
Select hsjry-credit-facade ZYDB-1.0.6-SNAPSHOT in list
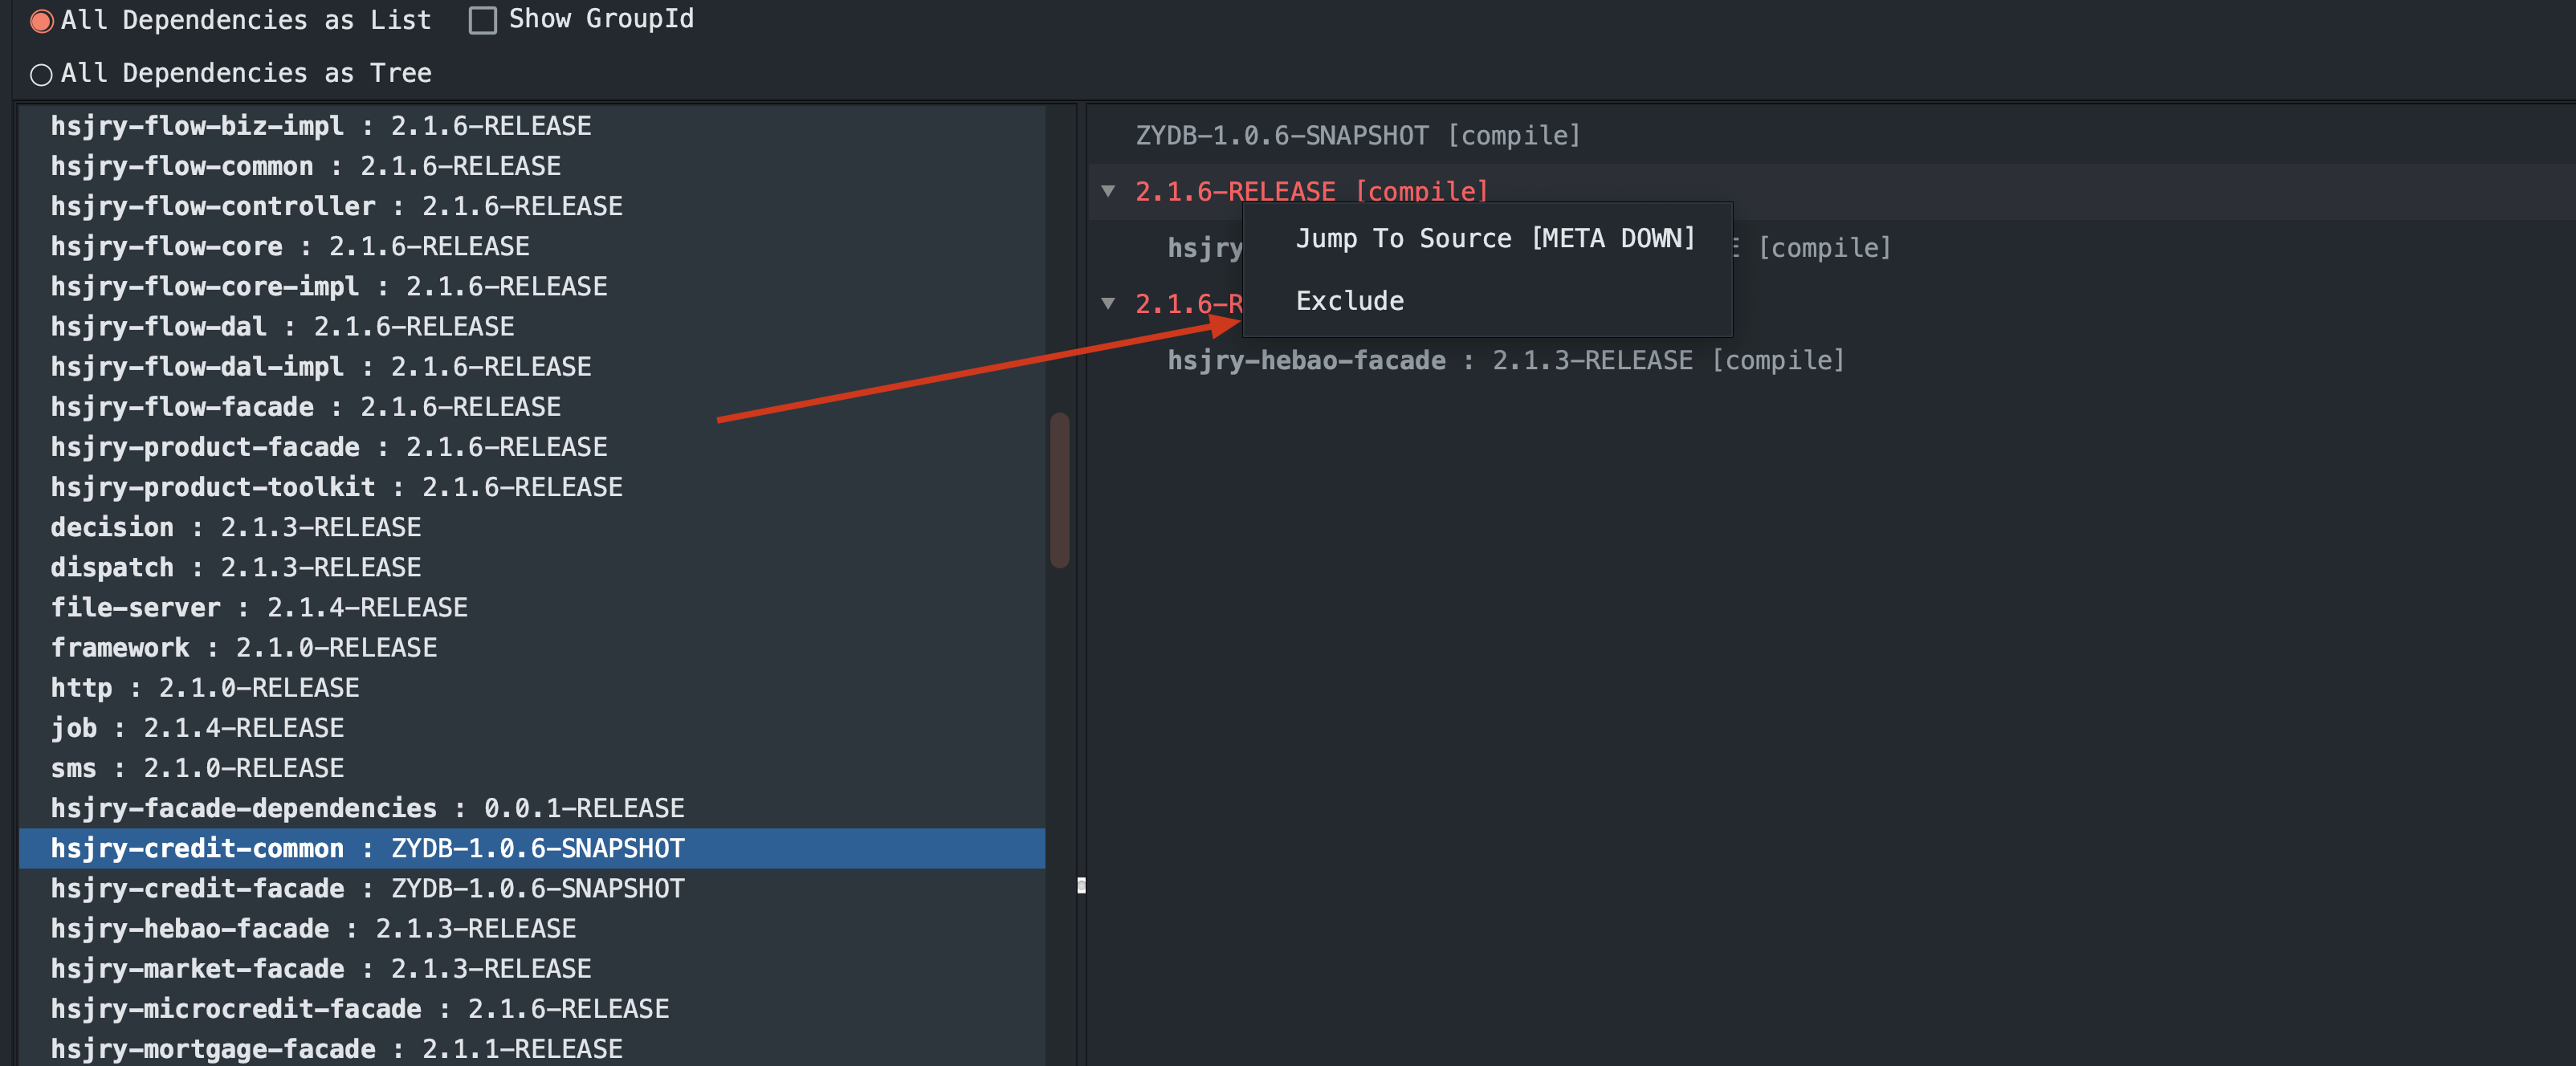point(367,888)
